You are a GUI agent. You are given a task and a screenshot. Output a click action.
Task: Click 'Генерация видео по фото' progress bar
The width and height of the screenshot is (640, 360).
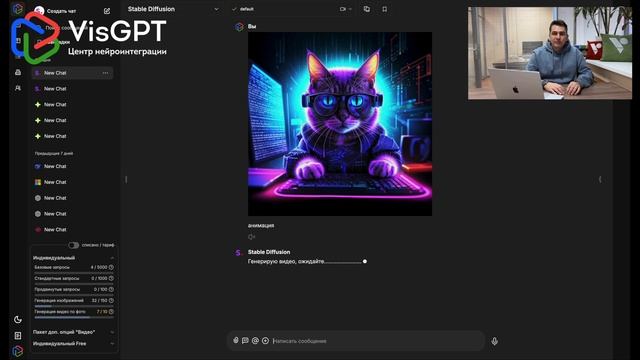click(74, 317)
